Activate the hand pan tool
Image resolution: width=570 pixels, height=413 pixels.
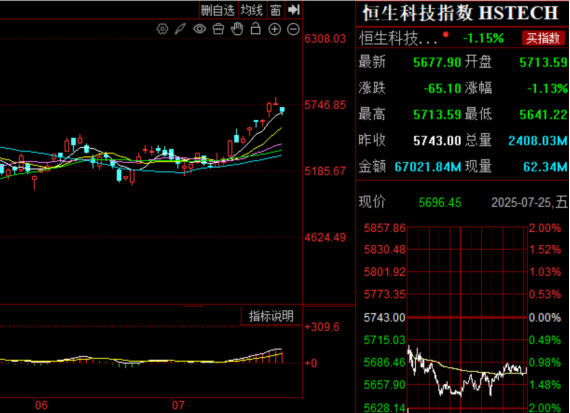(237, 28)
